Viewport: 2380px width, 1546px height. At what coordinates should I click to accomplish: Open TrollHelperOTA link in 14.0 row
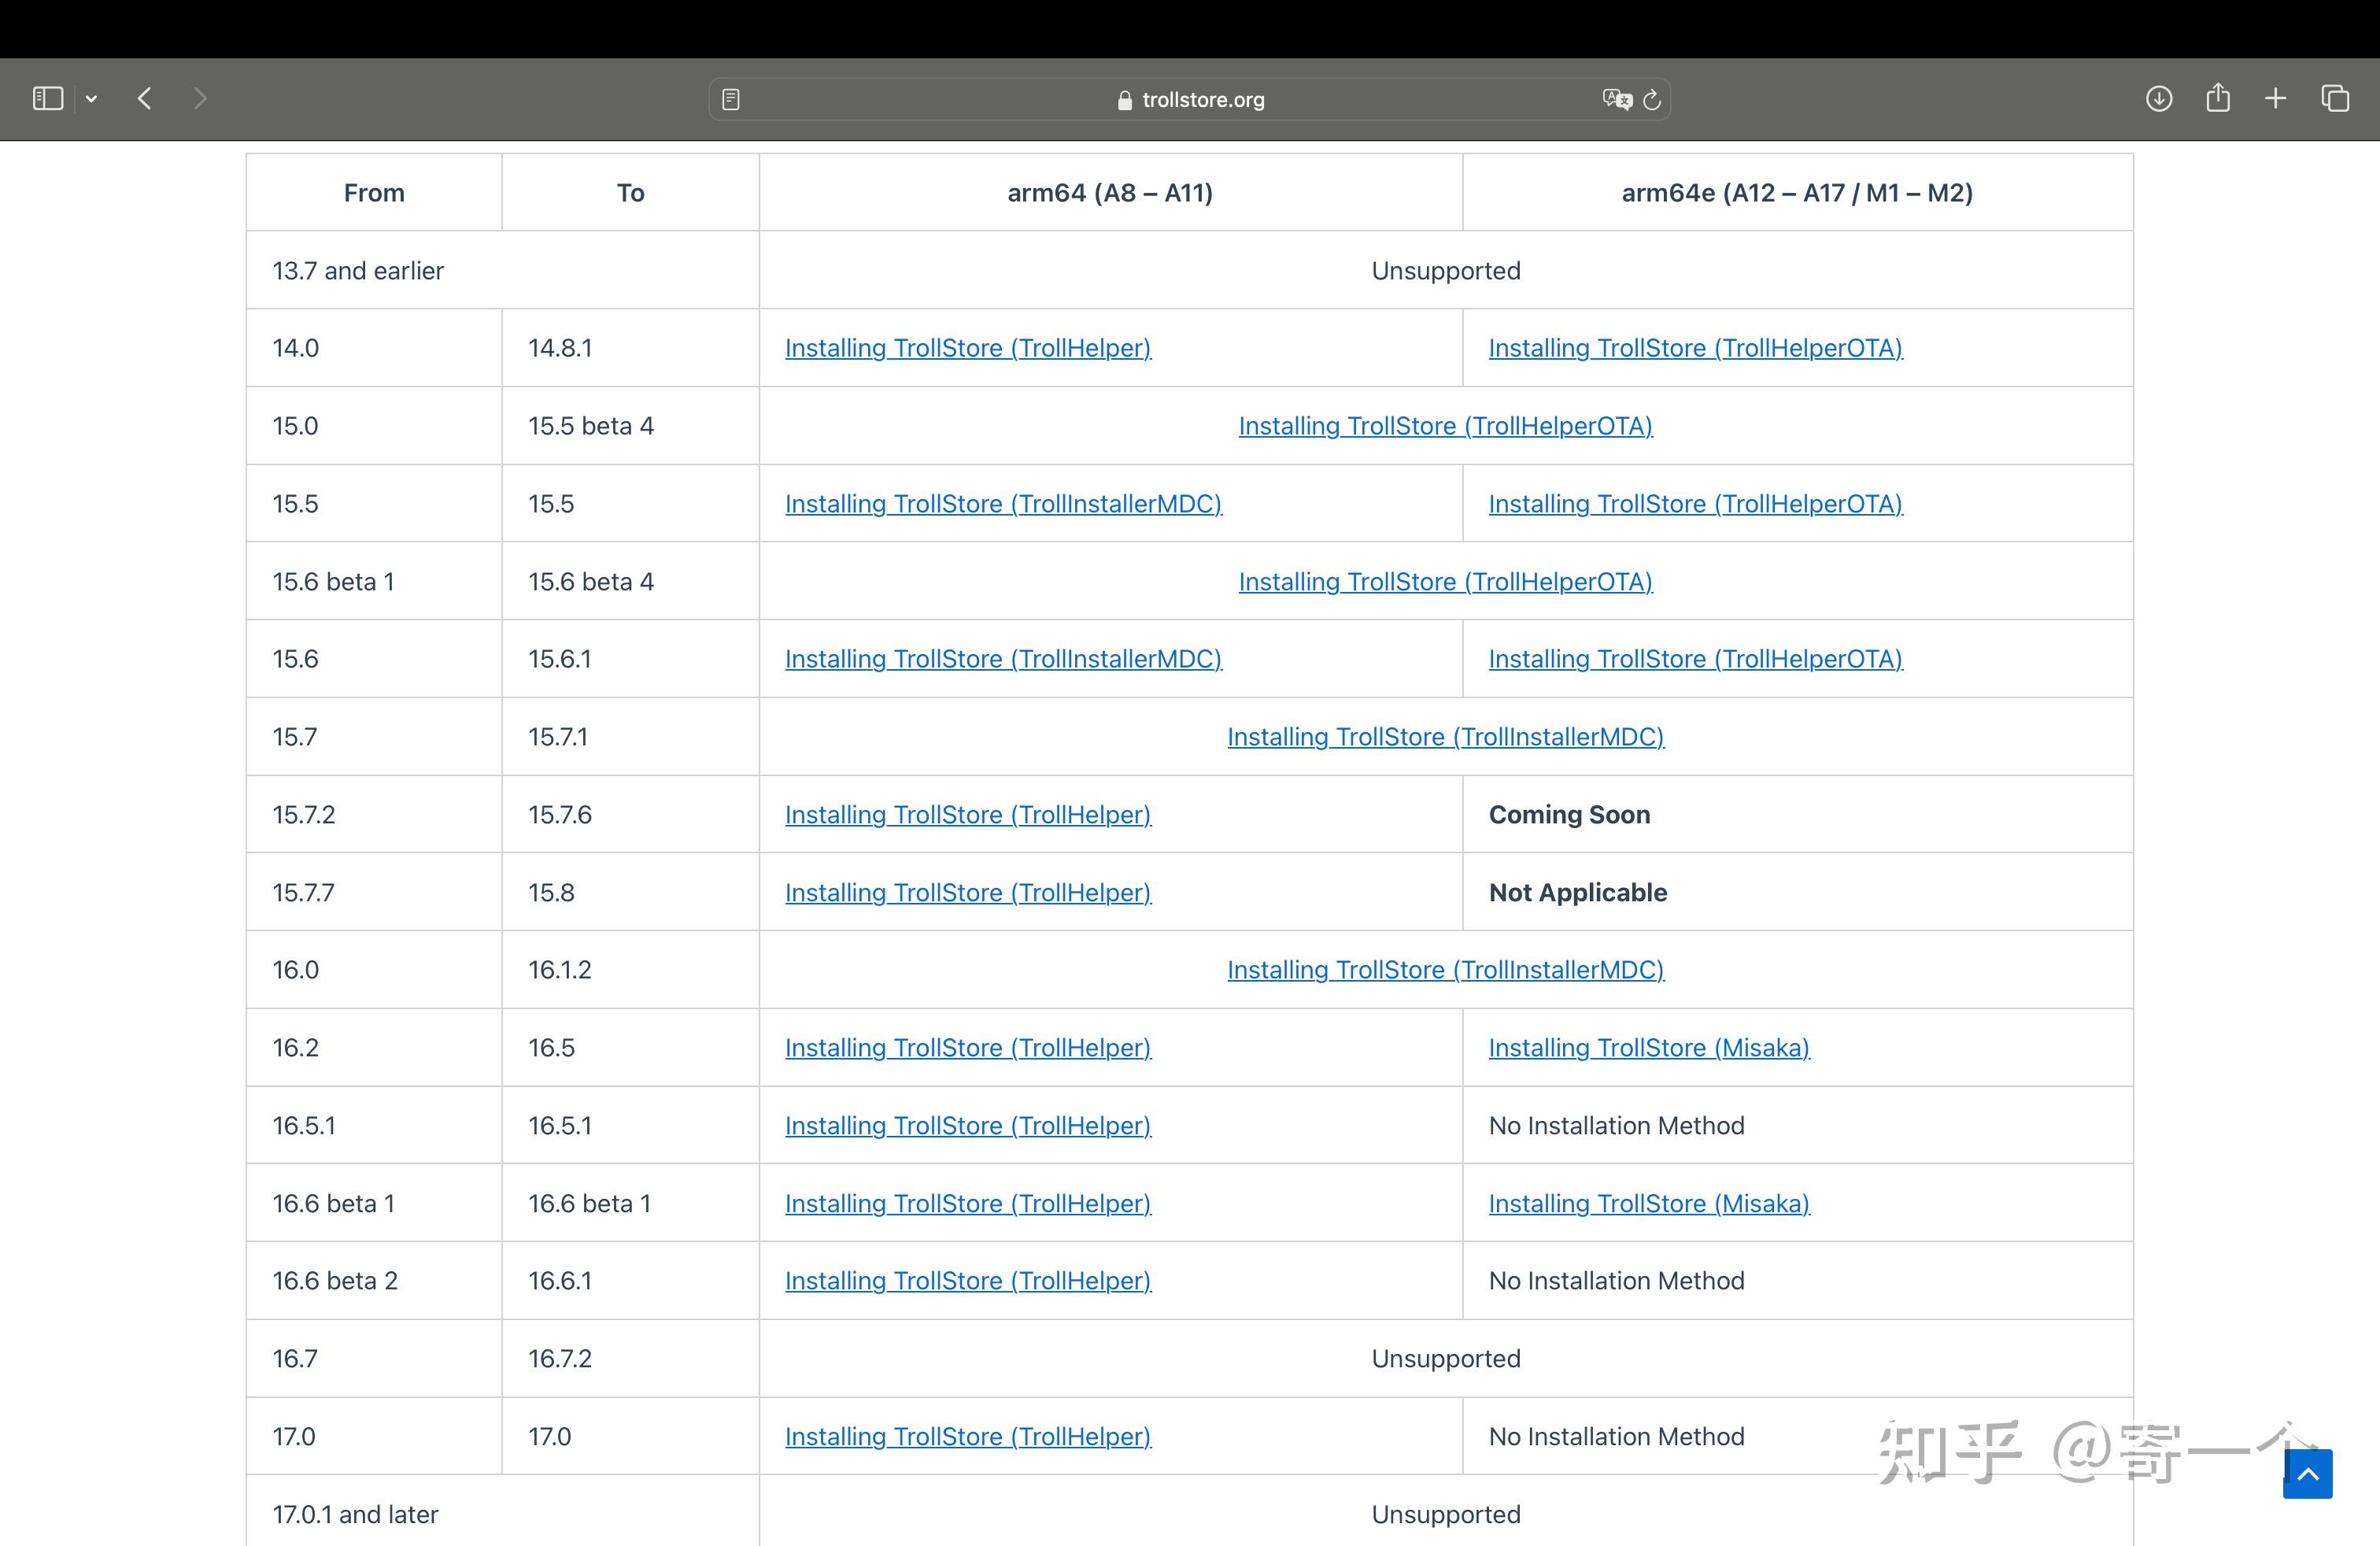[x=1695, y=348]
